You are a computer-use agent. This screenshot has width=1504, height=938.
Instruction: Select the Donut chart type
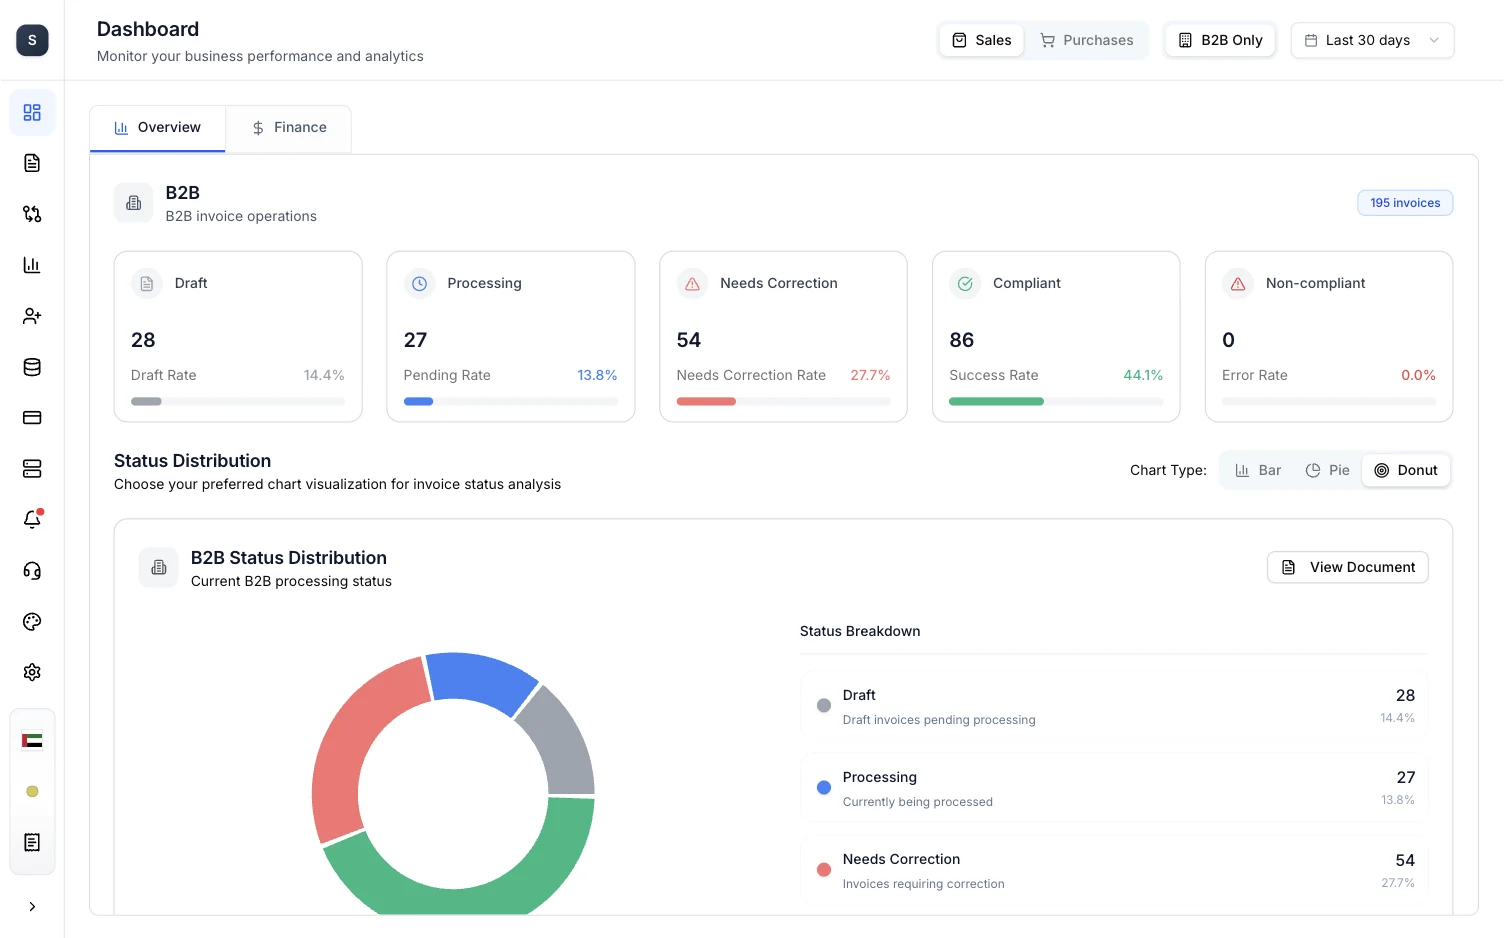(1406, 470)
